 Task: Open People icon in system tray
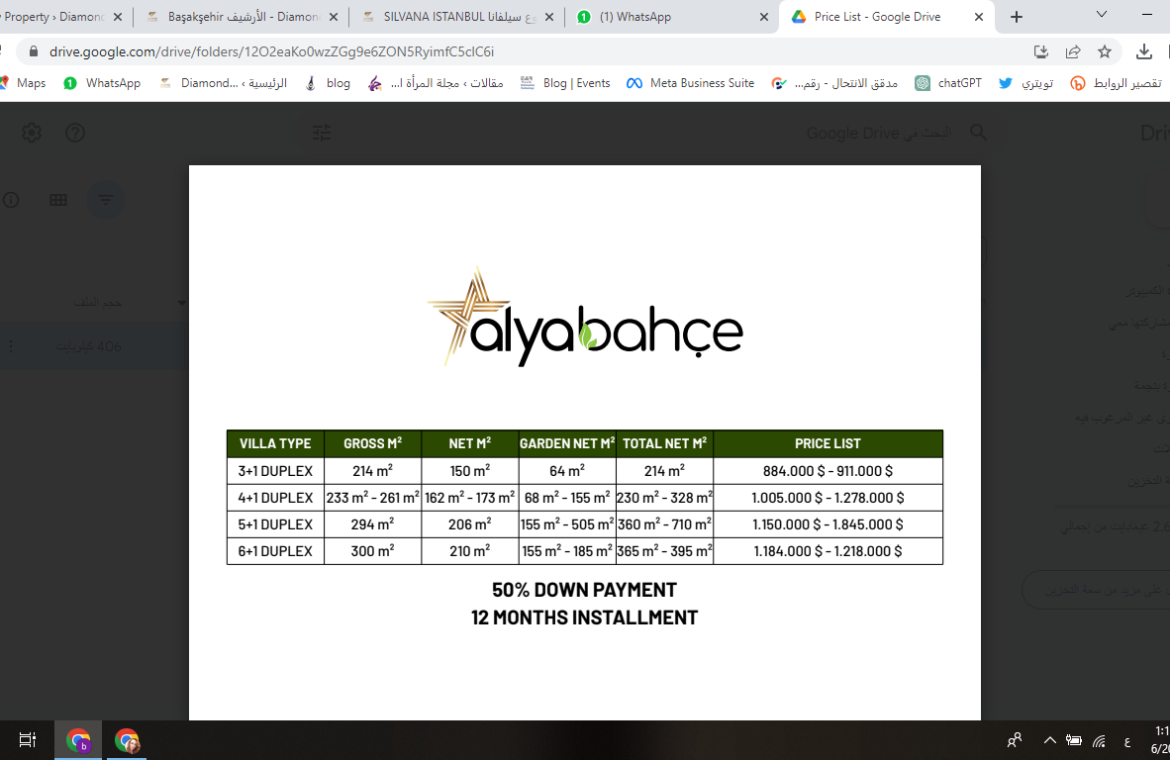coord(1014,740)
